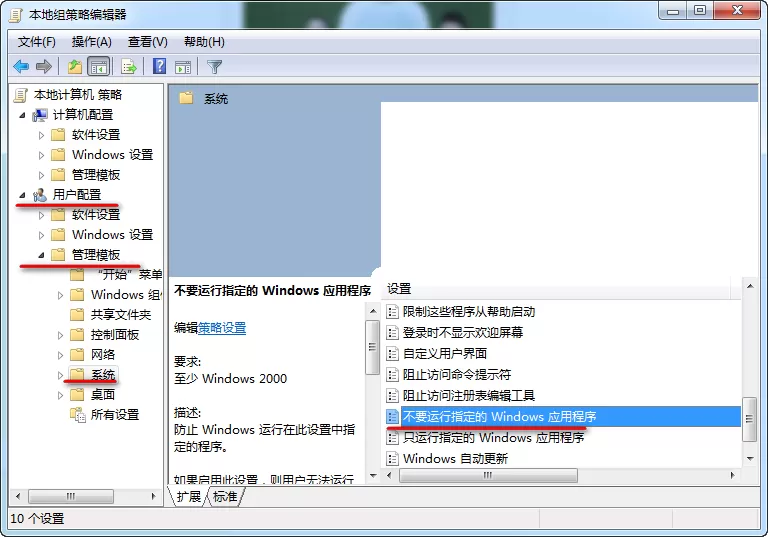Select the “开始” 菜单 tree item
This screenshot has width=768, height=537.
tap(129, 274)
